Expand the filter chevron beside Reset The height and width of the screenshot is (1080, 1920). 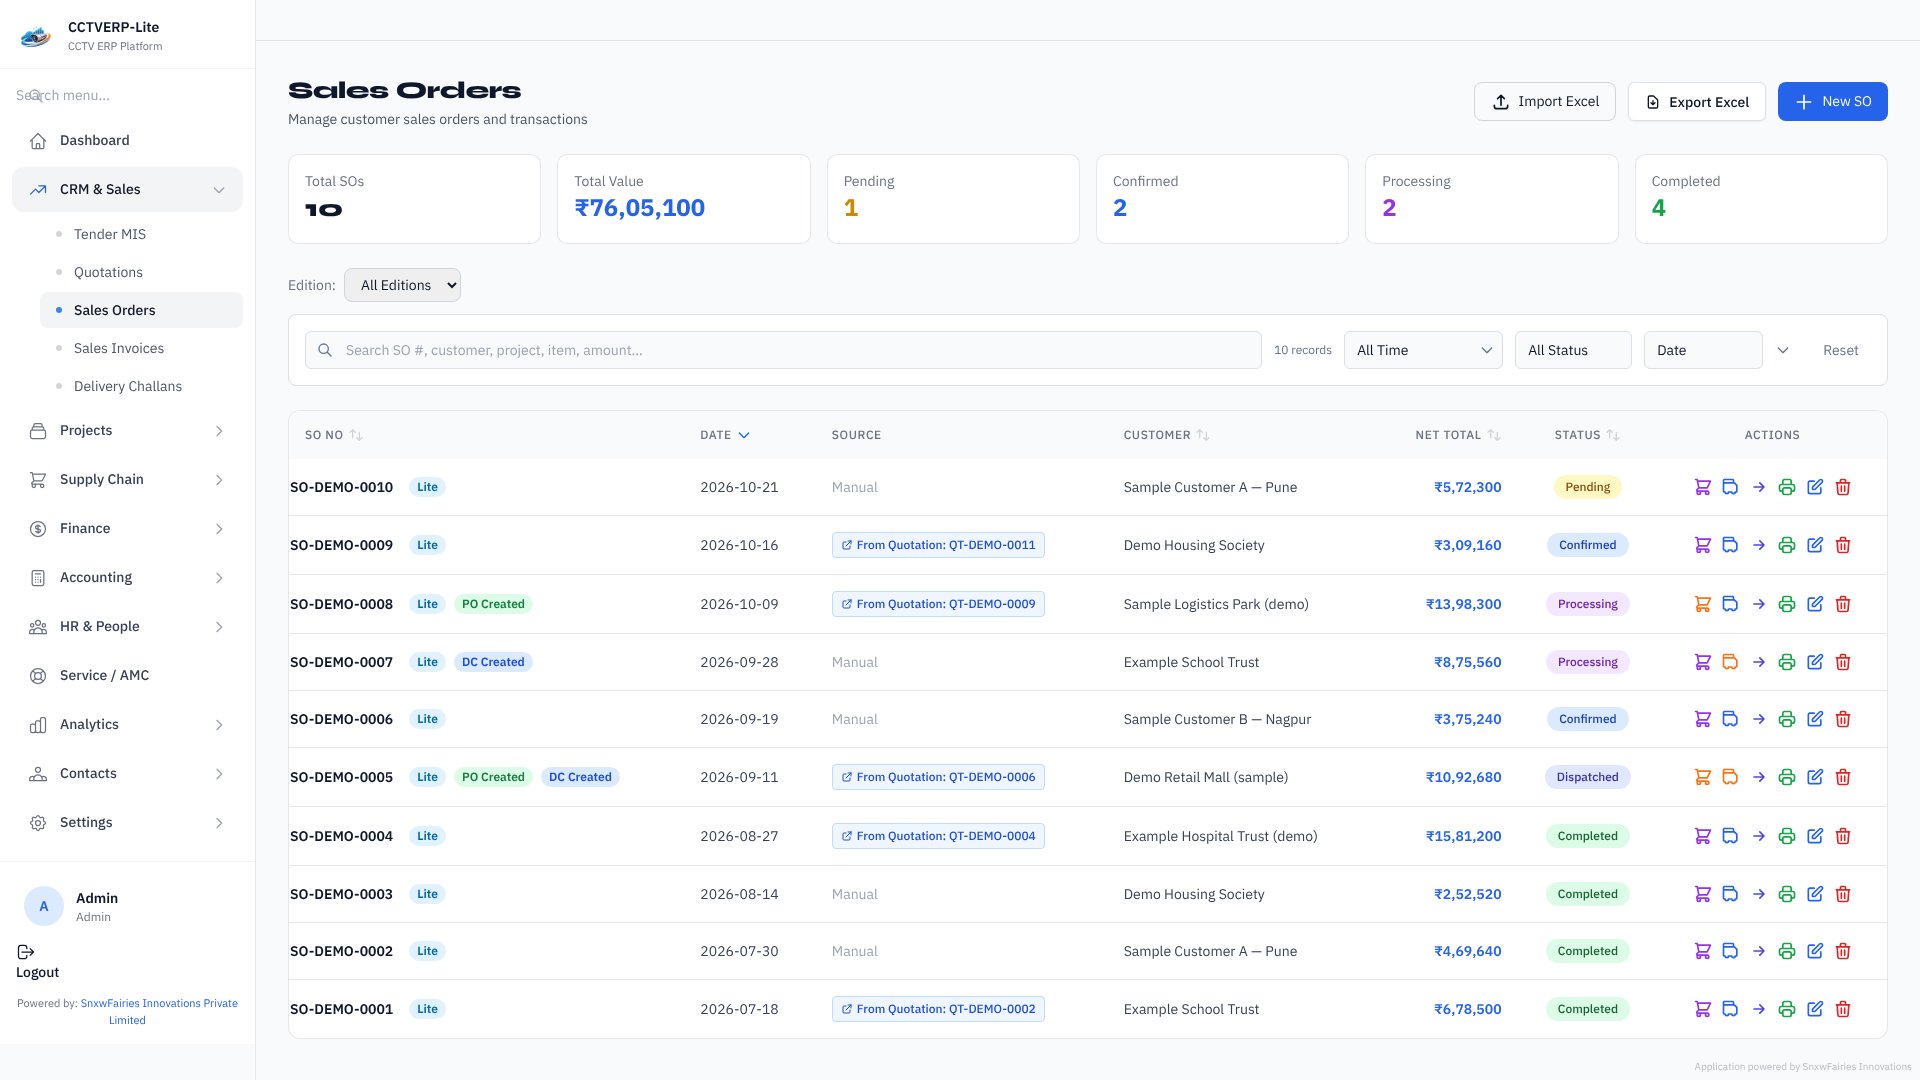pyautogui.click(x=1783, y=351)
